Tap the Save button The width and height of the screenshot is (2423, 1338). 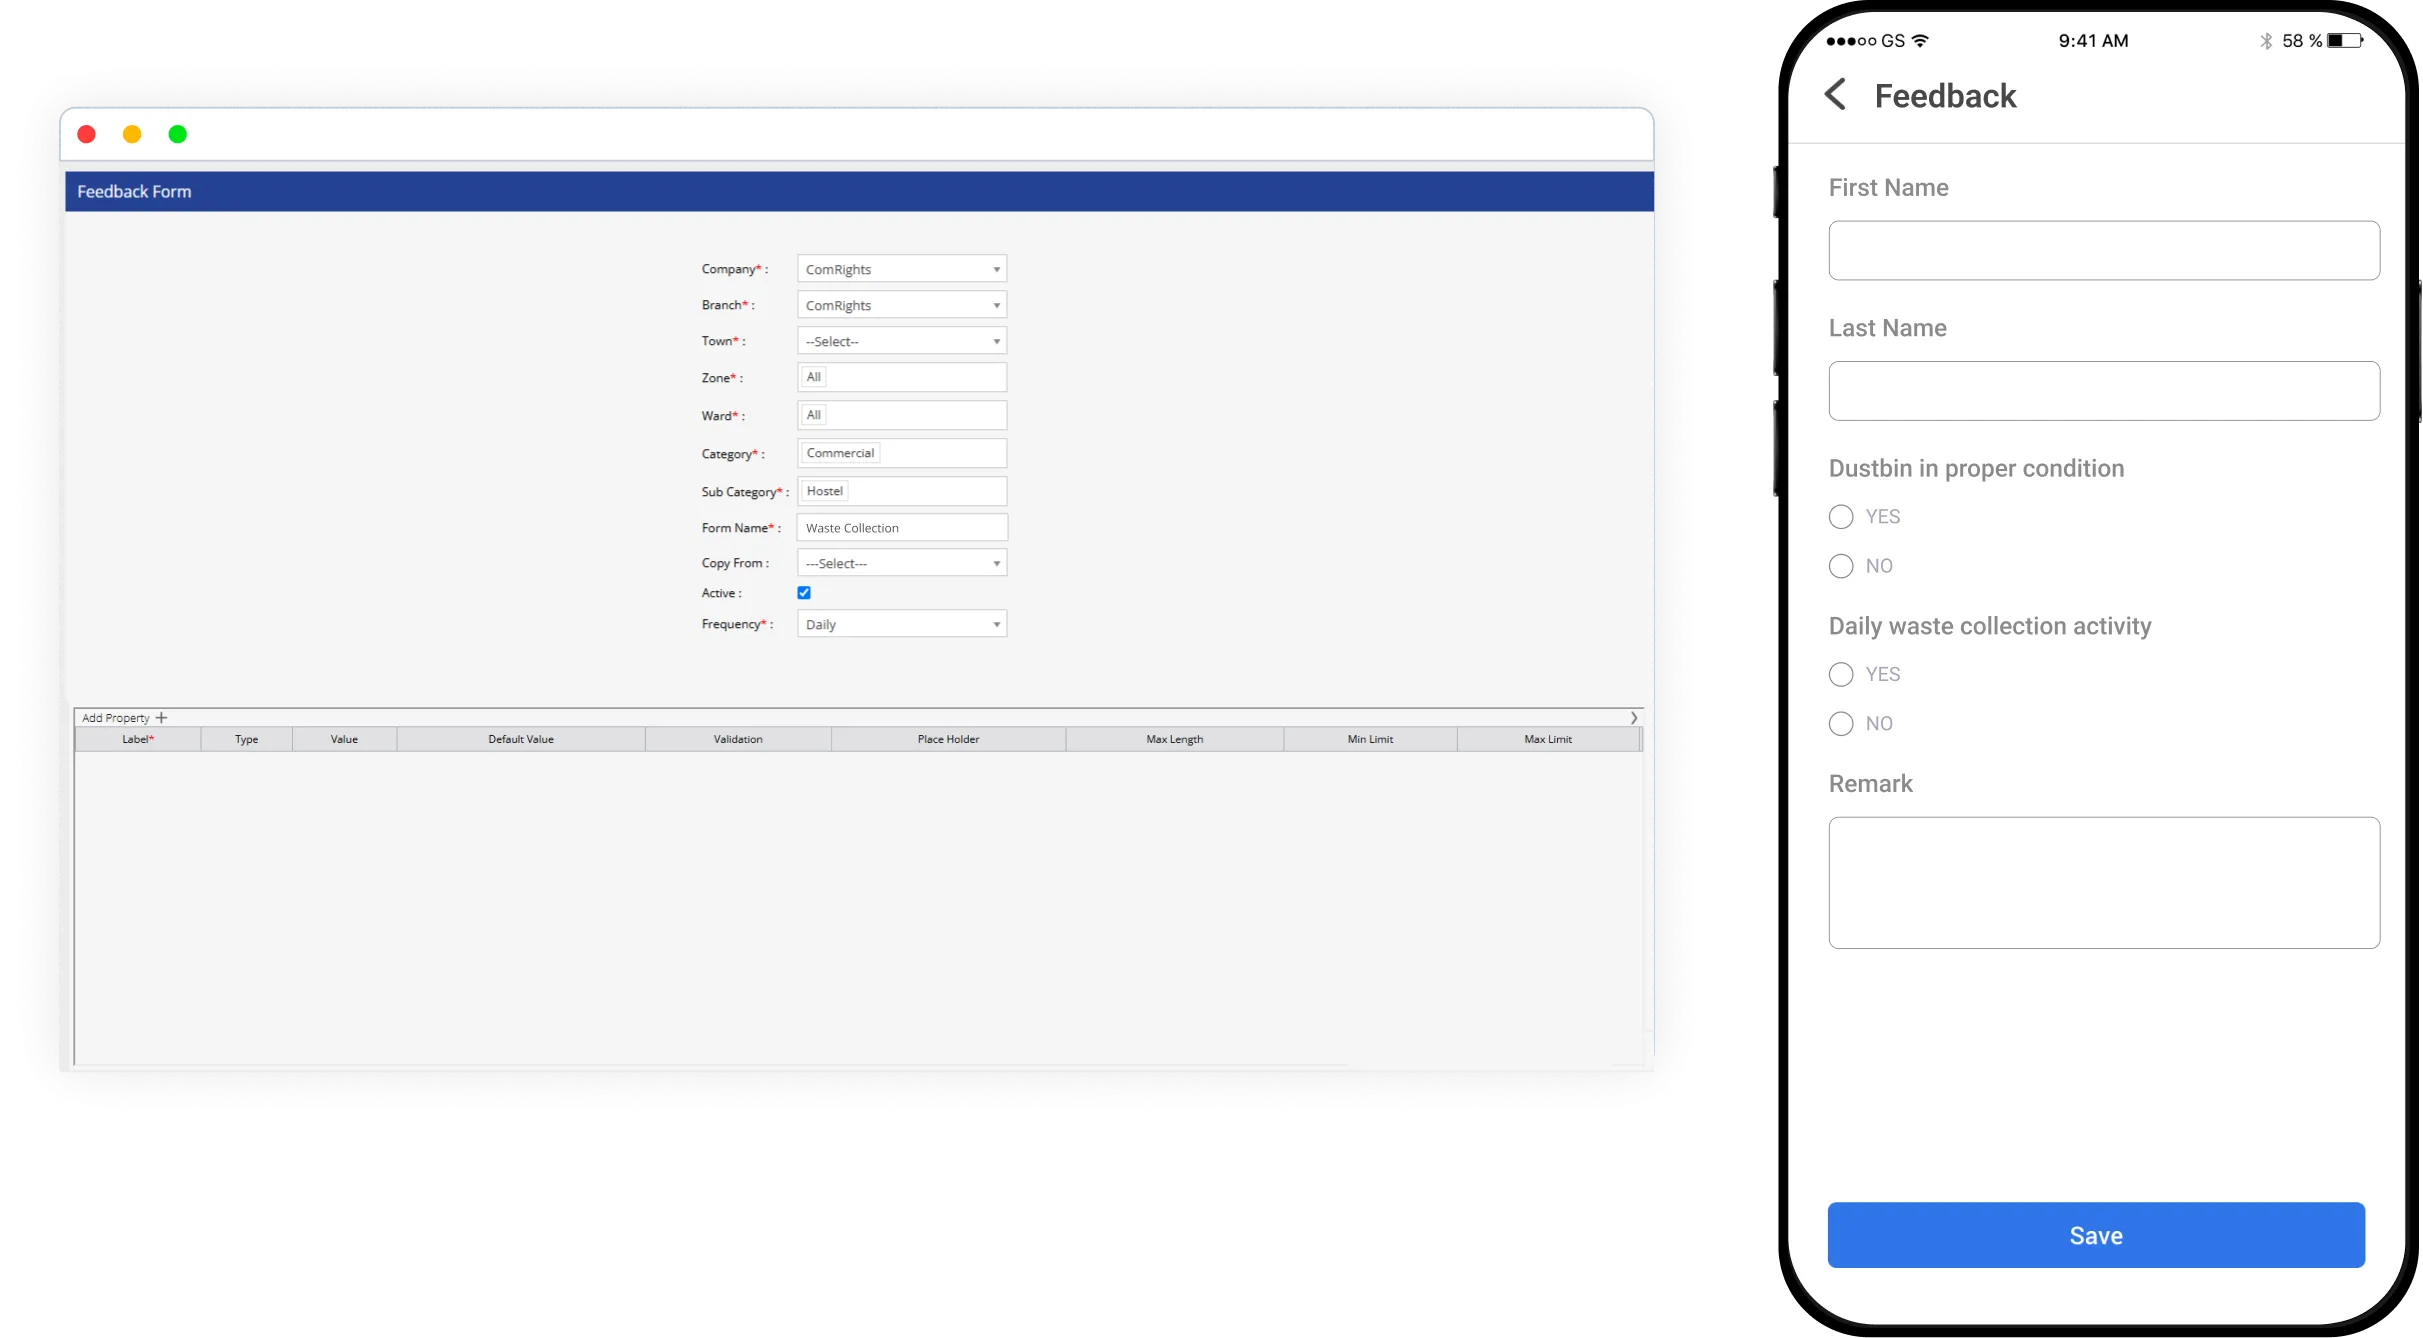2095,1234
